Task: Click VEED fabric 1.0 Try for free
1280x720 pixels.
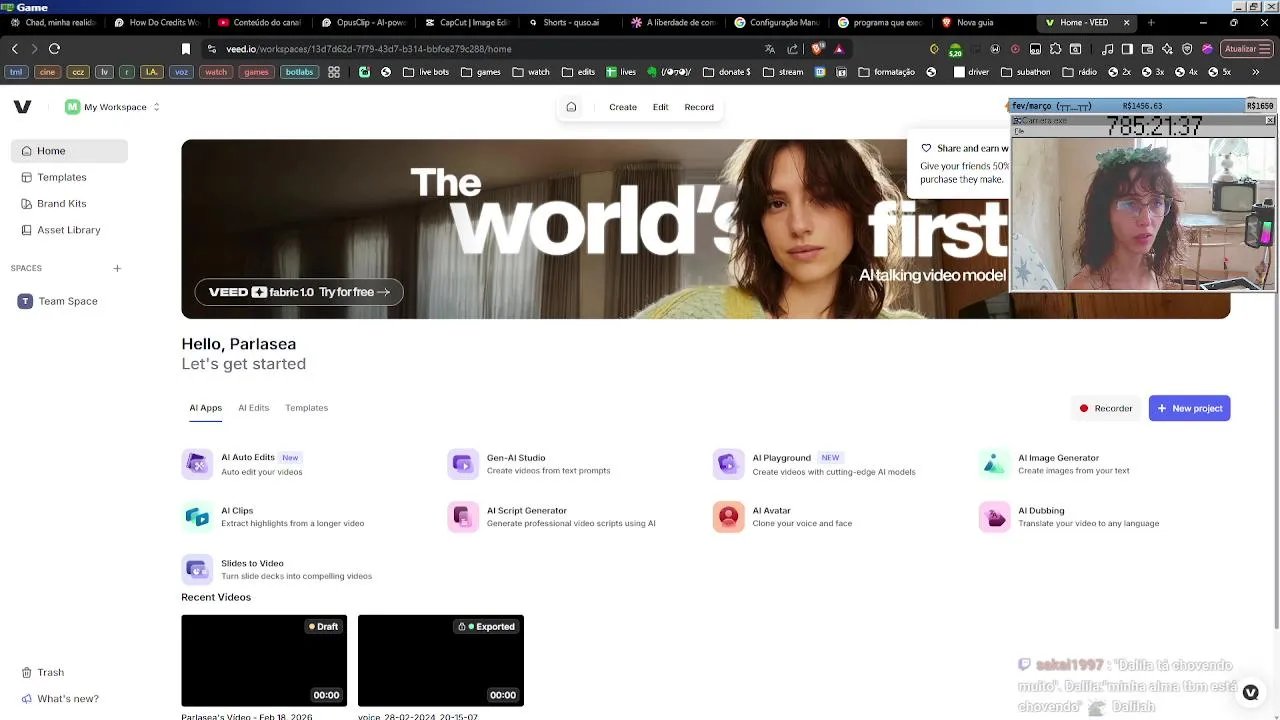Action: pos(299,292)
